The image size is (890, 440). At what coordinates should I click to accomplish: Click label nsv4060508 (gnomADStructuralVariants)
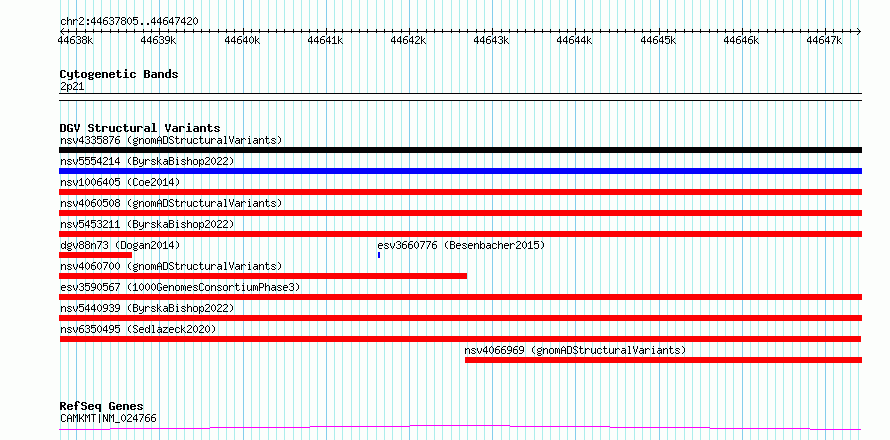(x=171, y=203)
